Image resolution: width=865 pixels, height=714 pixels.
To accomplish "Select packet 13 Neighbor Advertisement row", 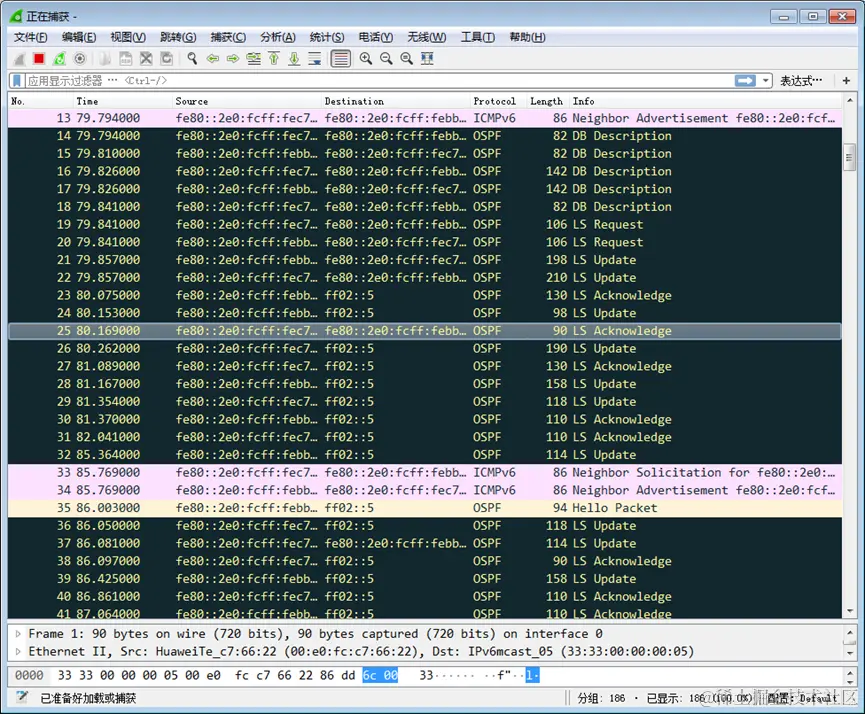I will point(425,118).
